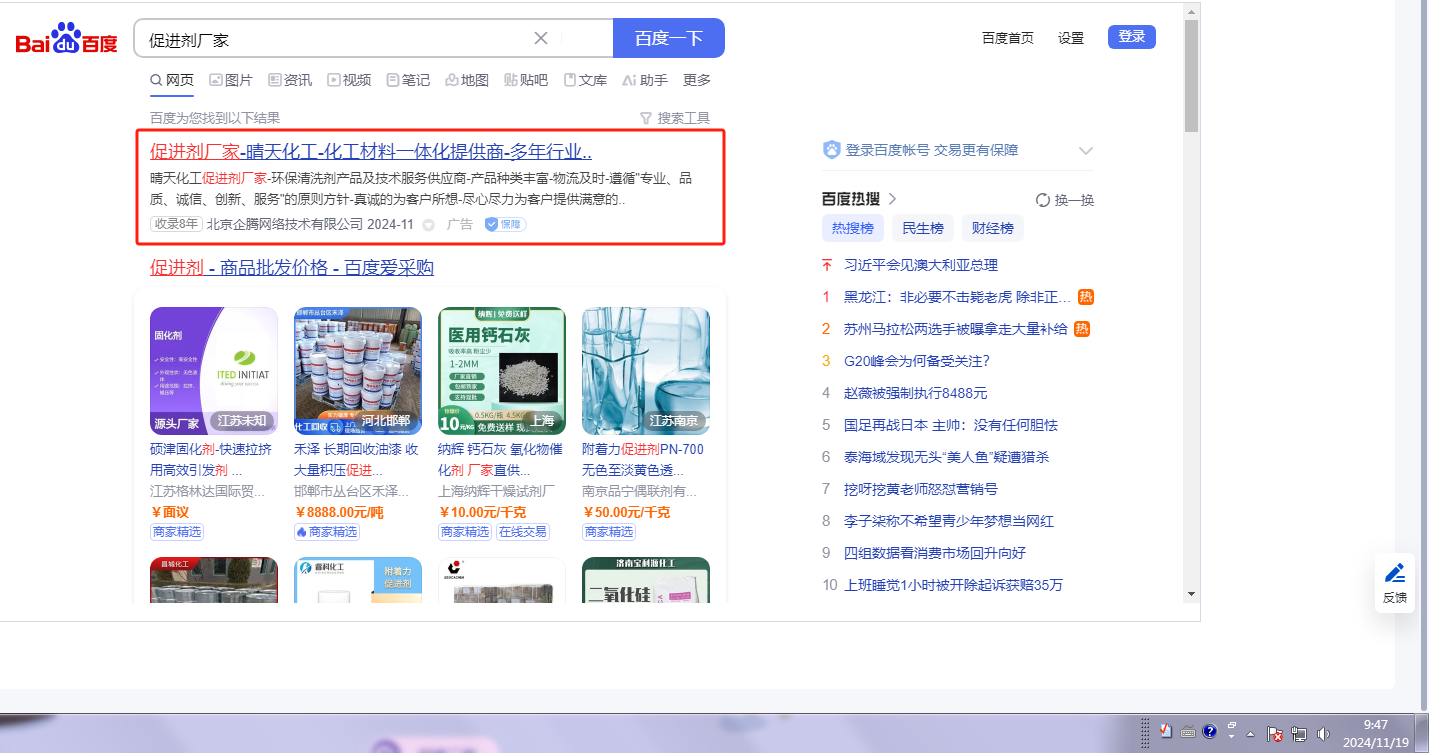Switch to the 图片 tab
The image size is (1429, 753).
[231, 80]
